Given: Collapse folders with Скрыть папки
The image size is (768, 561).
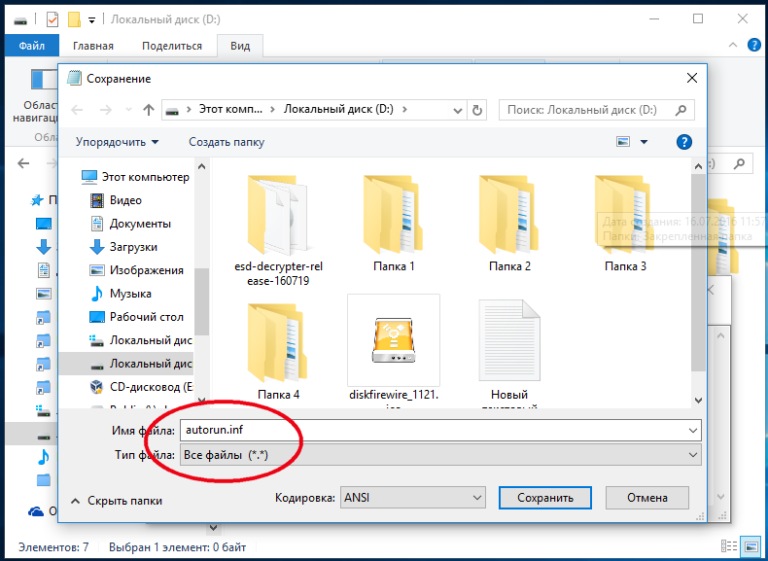Looking at the screenshot, I should point(117,500).
